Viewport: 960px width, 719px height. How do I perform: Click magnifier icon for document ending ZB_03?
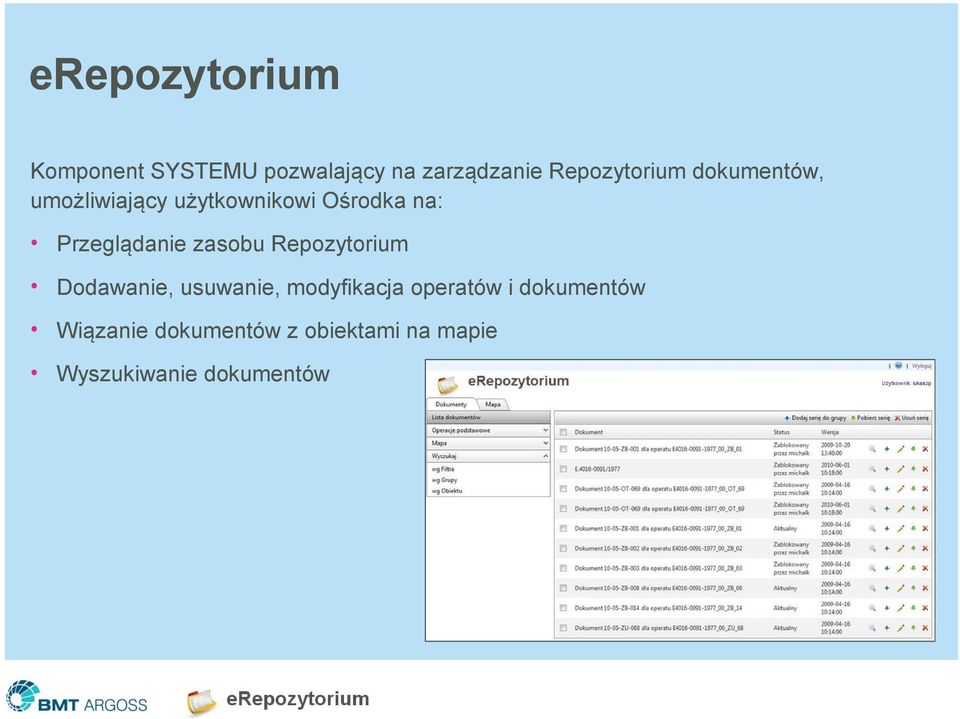(872, 568)
